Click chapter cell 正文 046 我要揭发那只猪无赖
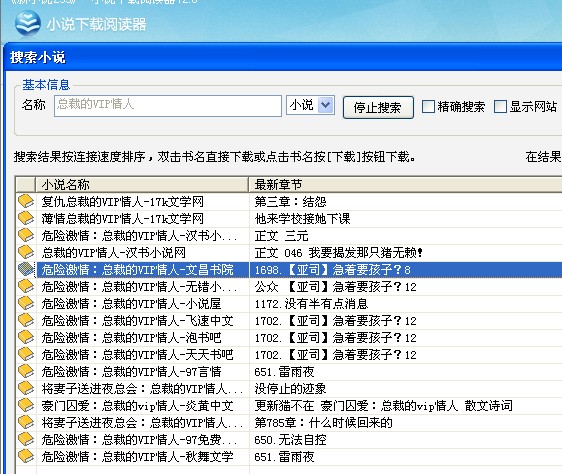The width and height of the screenshot is (562, 474). 339,252
